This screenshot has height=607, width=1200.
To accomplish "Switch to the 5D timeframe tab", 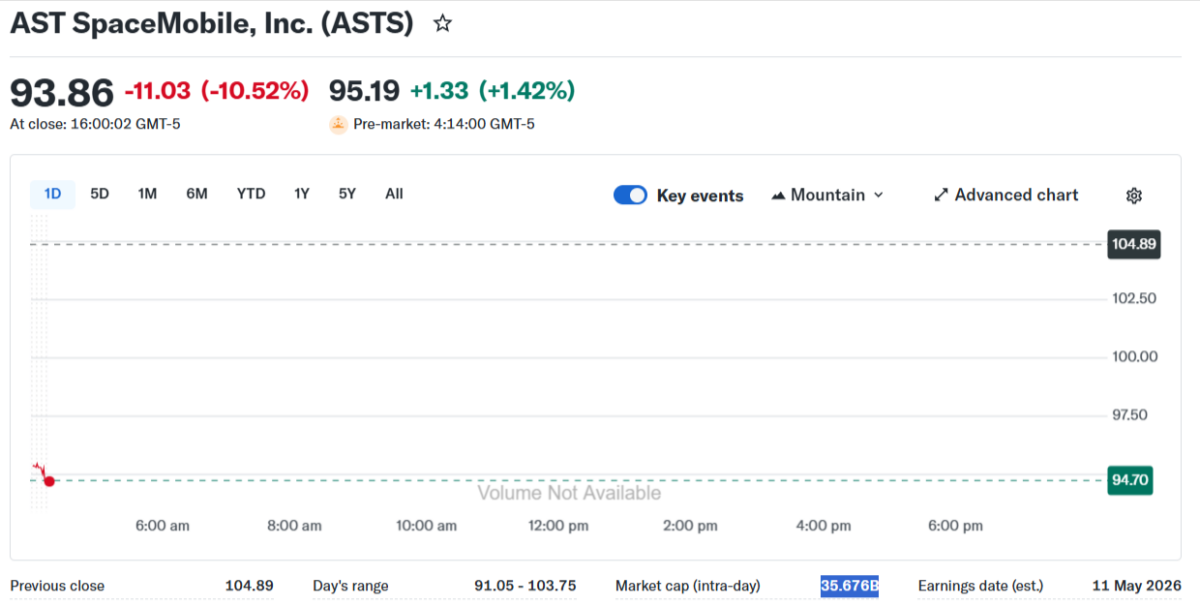I will click(x=99, y=194).
